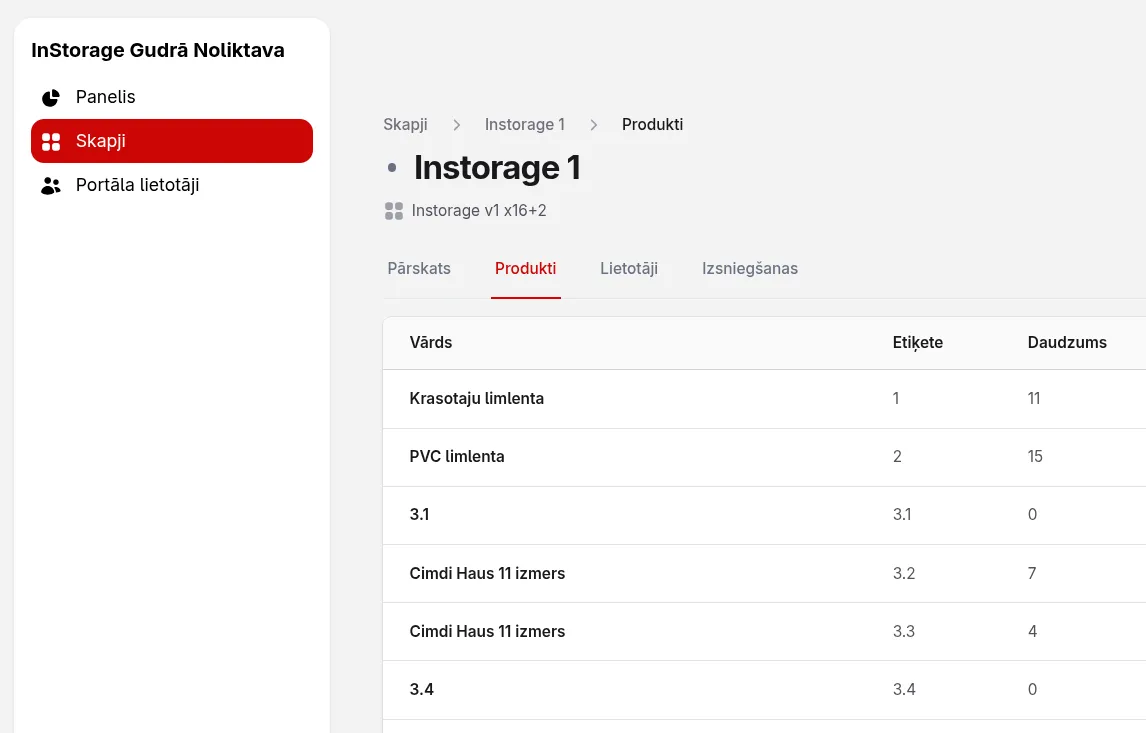1146x733 pixels.
Task: Open the PVC limlenta product row
Action: 764,457
